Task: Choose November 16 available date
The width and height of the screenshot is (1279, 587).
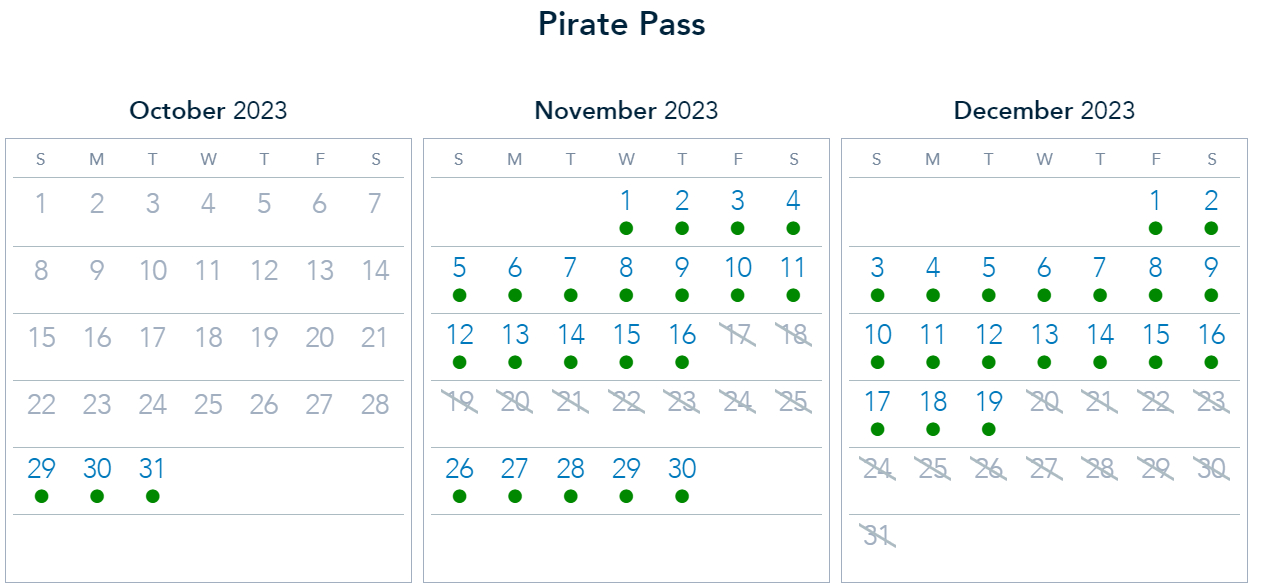Action: point(682,335)
